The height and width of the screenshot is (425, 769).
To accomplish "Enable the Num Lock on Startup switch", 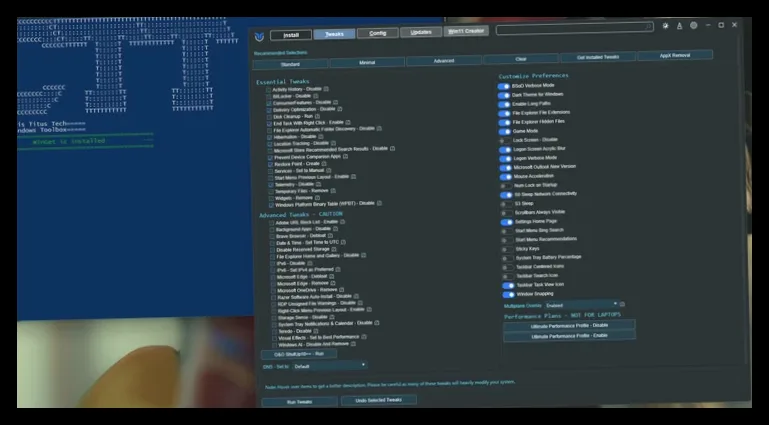I will [x=506, y=186].
